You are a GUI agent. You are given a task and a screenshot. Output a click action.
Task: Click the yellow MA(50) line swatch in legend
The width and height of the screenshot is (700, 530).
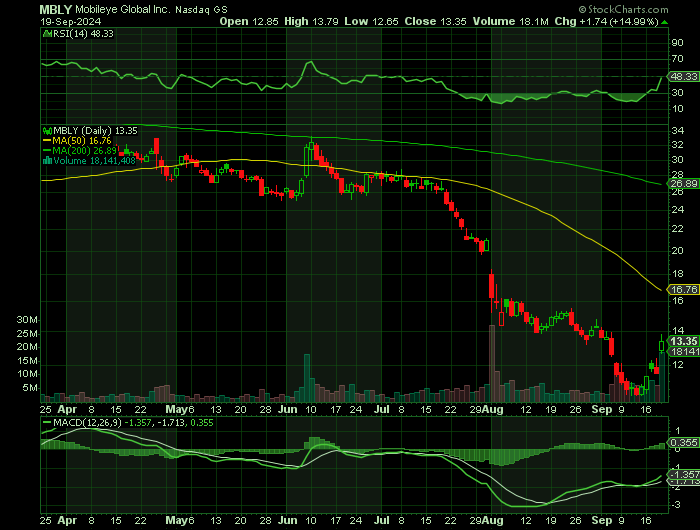click(x=47, y=141)
